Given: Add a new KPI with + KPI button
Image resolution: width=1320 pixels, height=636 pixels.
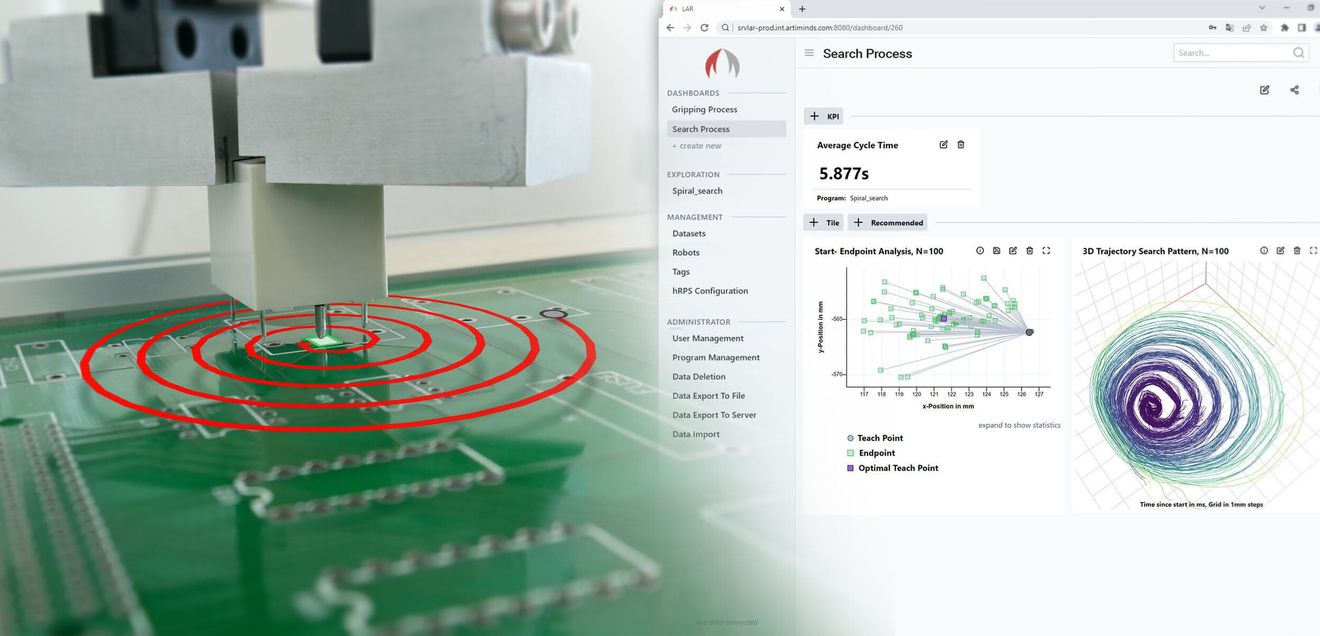Looking at the screenshot, I should [x=825, y=117].
